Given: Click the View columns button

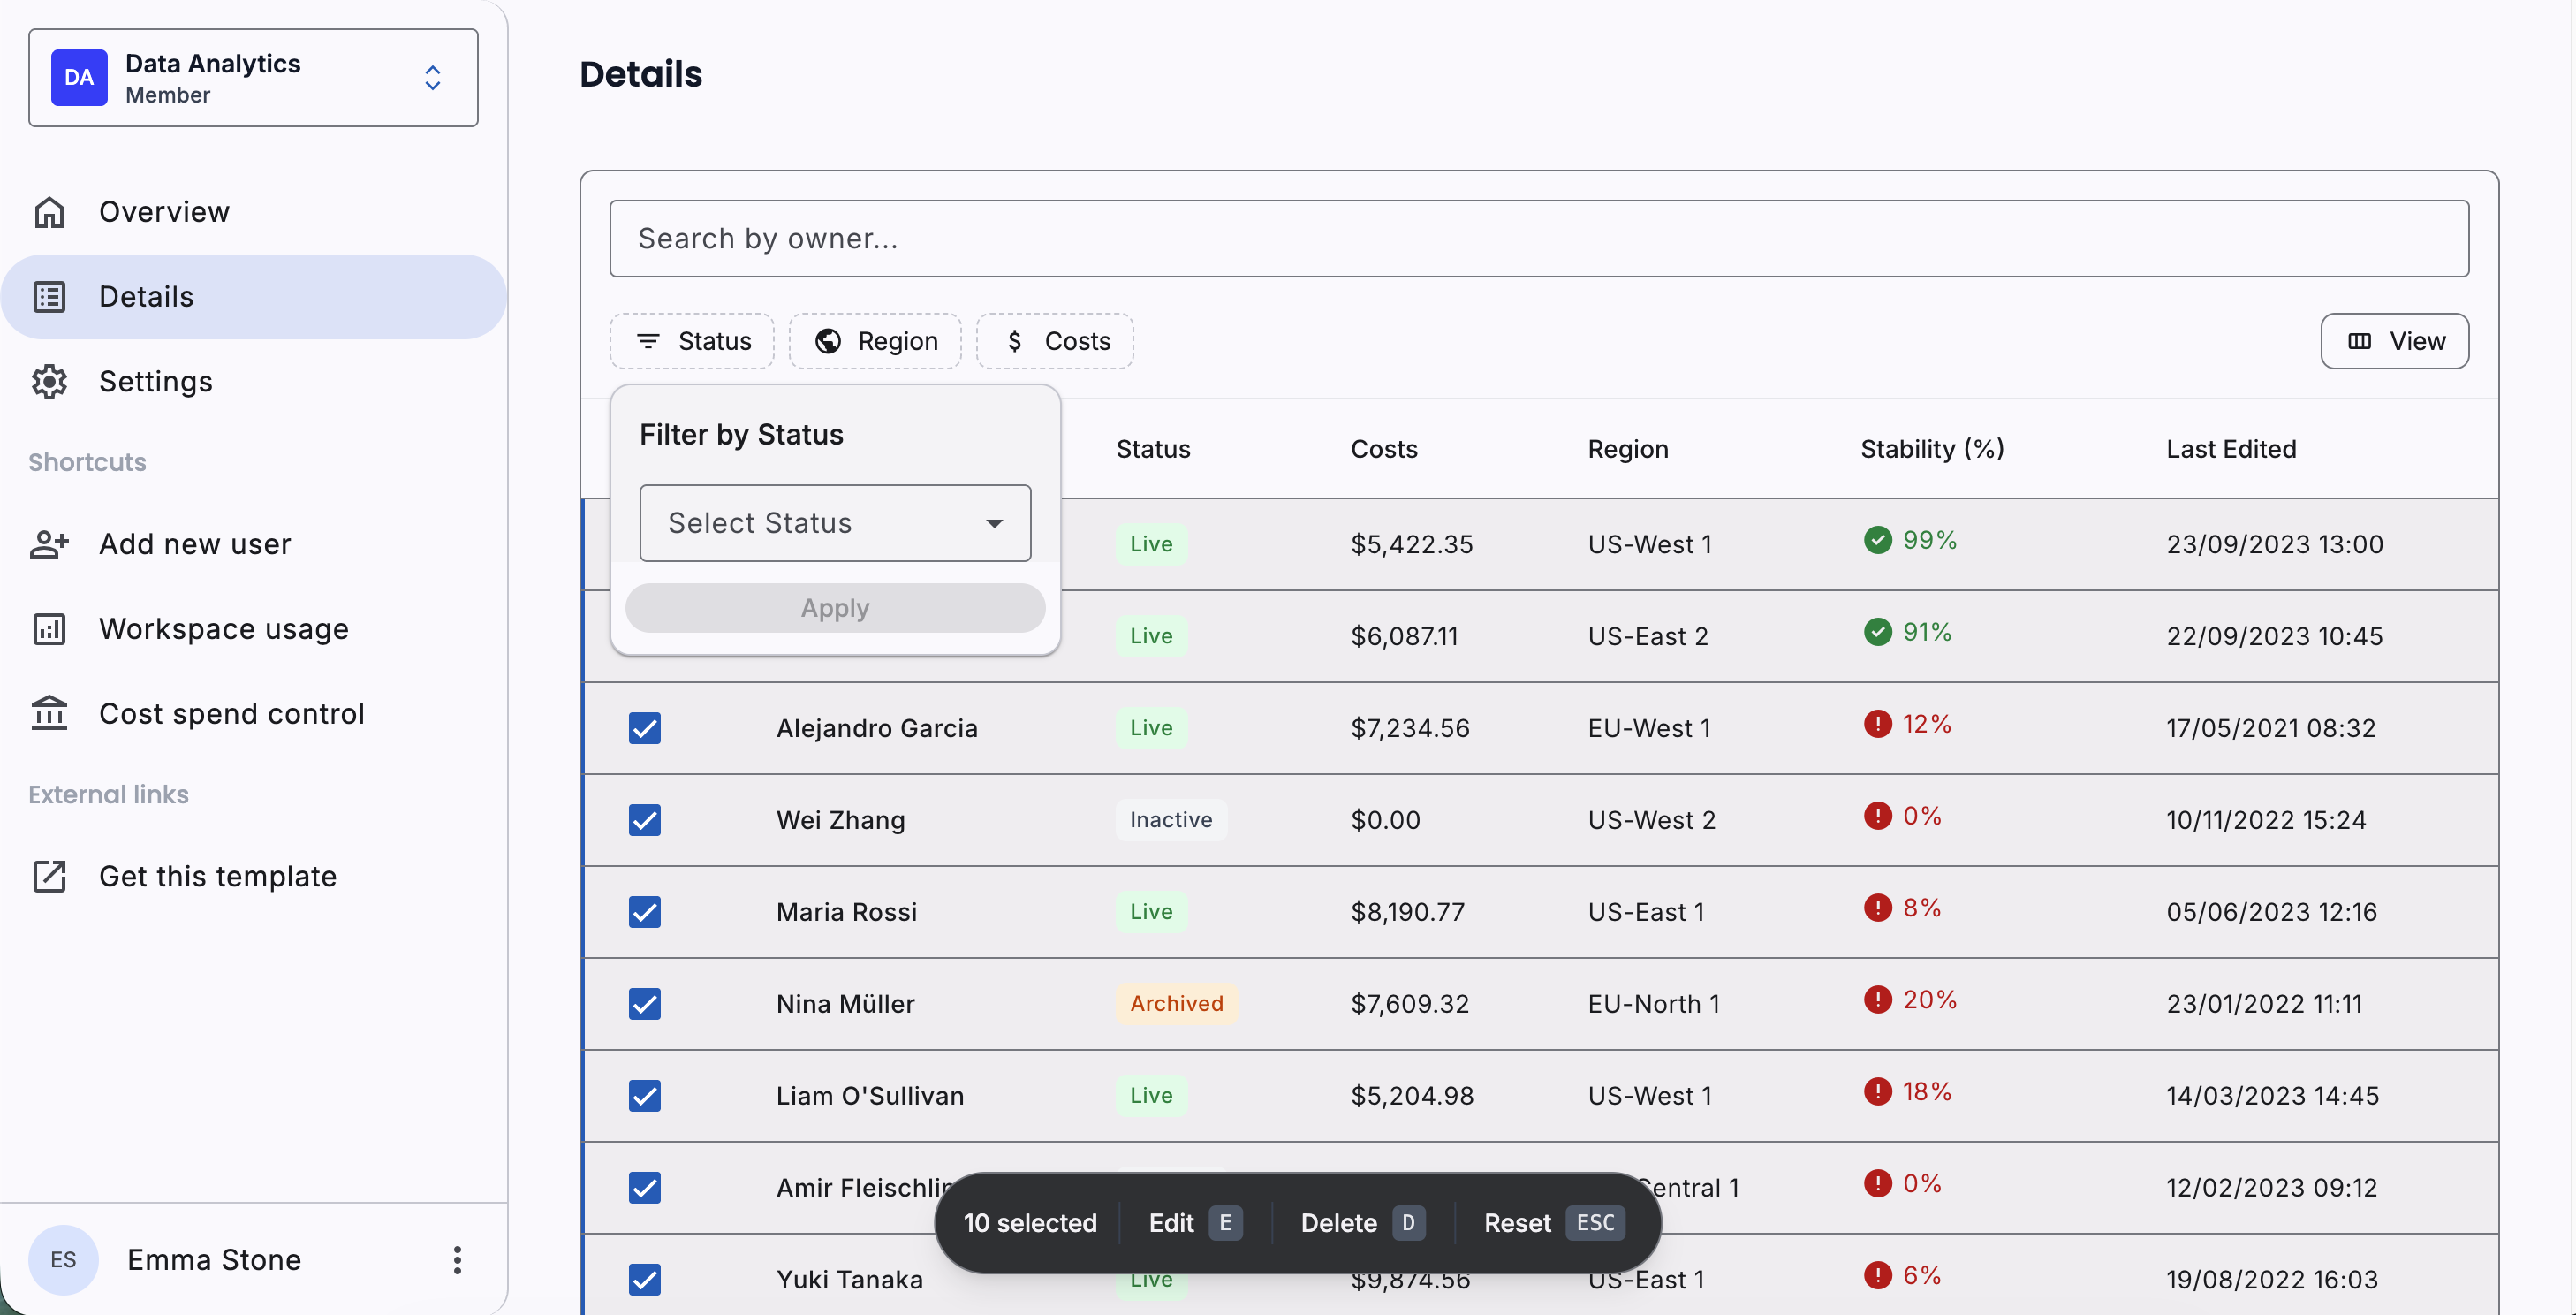Looking at the screenshot, I should pos(2394,341).
